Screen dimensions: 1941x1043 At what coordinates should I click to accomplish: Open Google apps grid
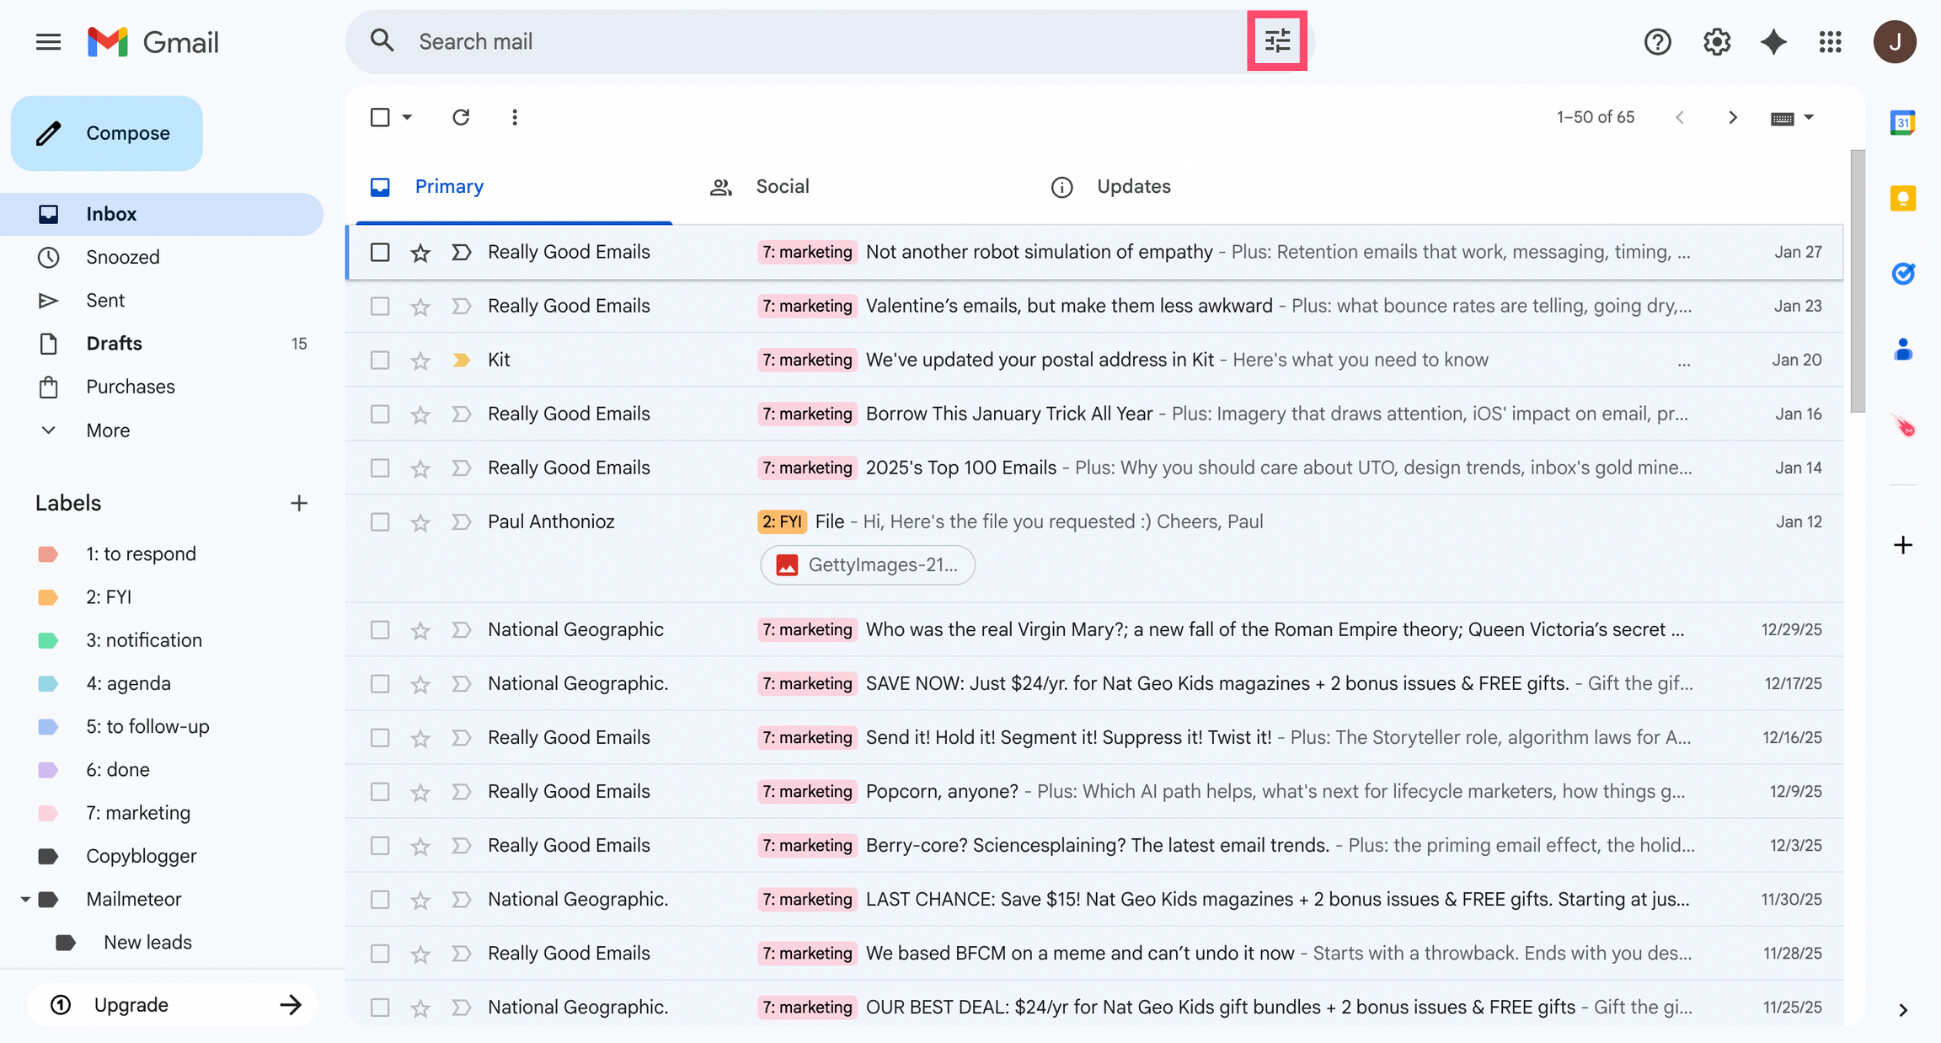[1831, 41]
